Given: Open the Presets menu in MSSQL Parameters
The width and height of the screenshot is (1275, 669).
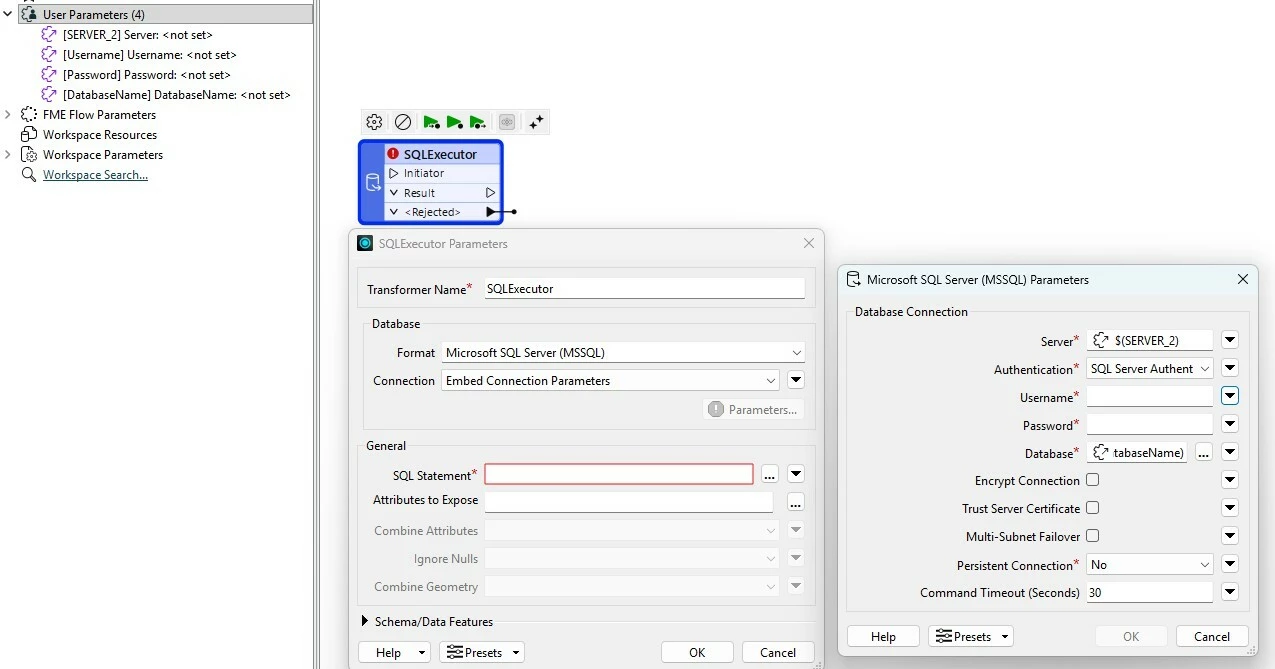Looking at the screenshot, I should click(971, 636).
